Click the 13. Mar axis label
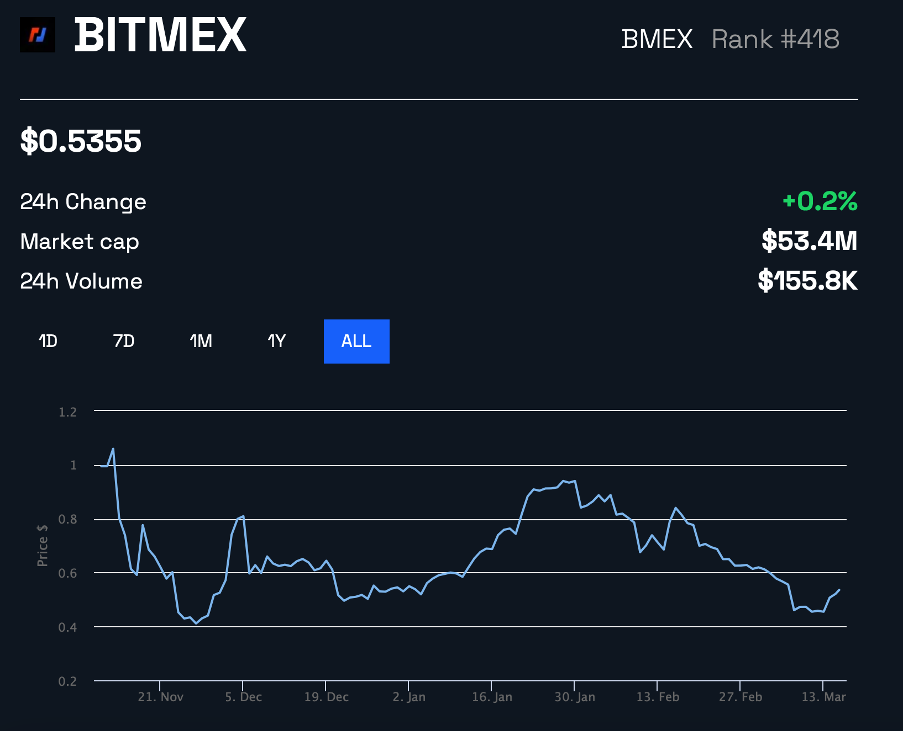 [822, 697]
